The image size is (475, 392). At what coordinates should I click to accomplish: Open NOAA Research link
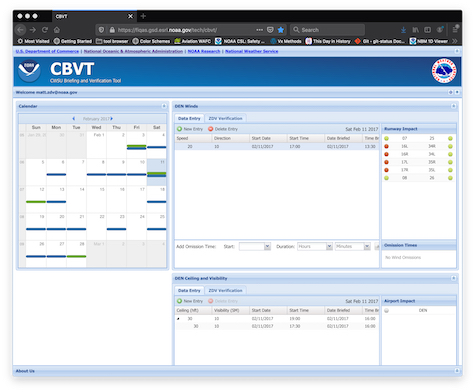click(x=204, y=51)
